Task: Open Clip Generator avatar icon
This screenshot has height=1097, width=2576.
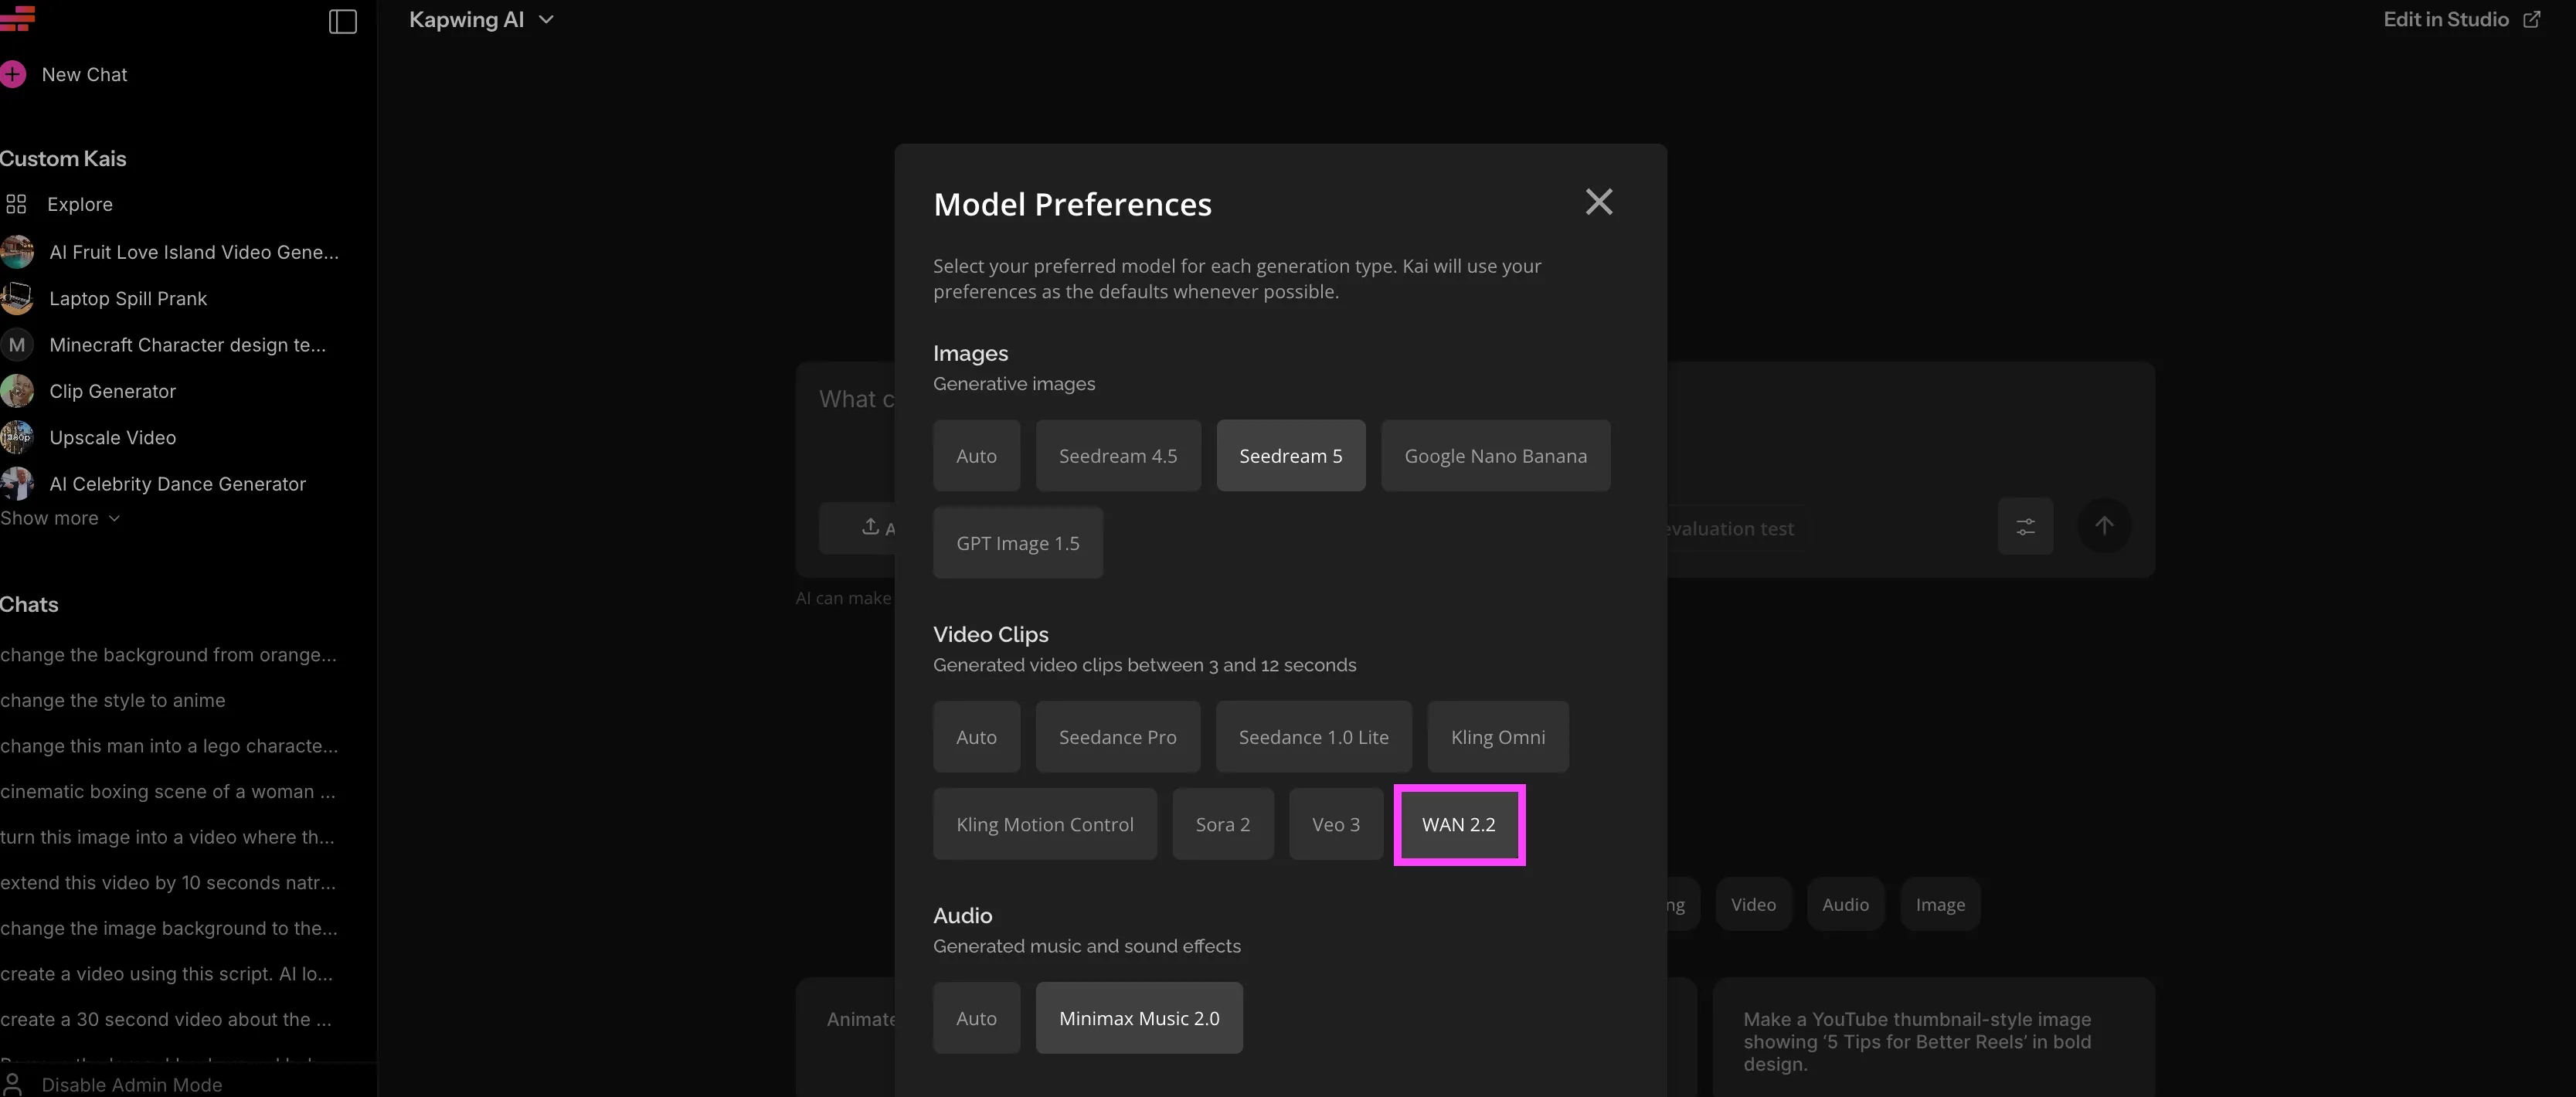Action: click(17, 391)
